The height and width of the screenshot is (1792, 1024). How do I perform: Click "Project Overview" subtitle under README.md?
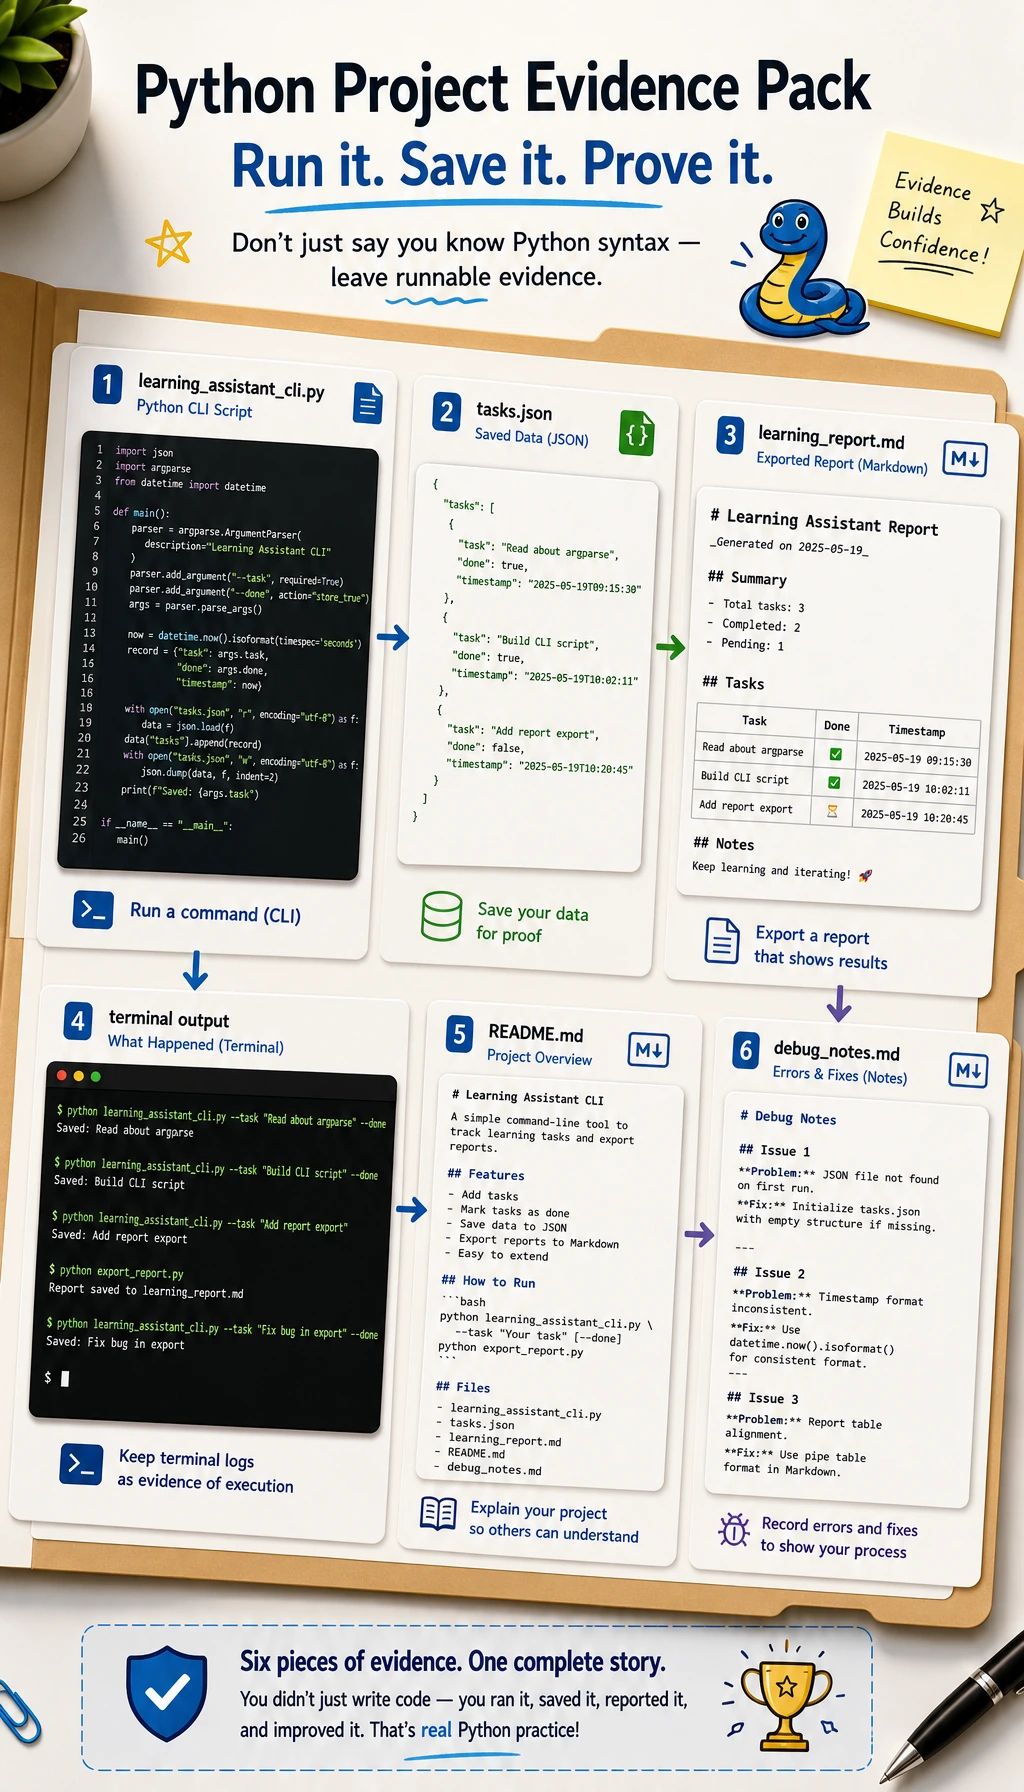pyautogui.click(x=539, y=1057)
